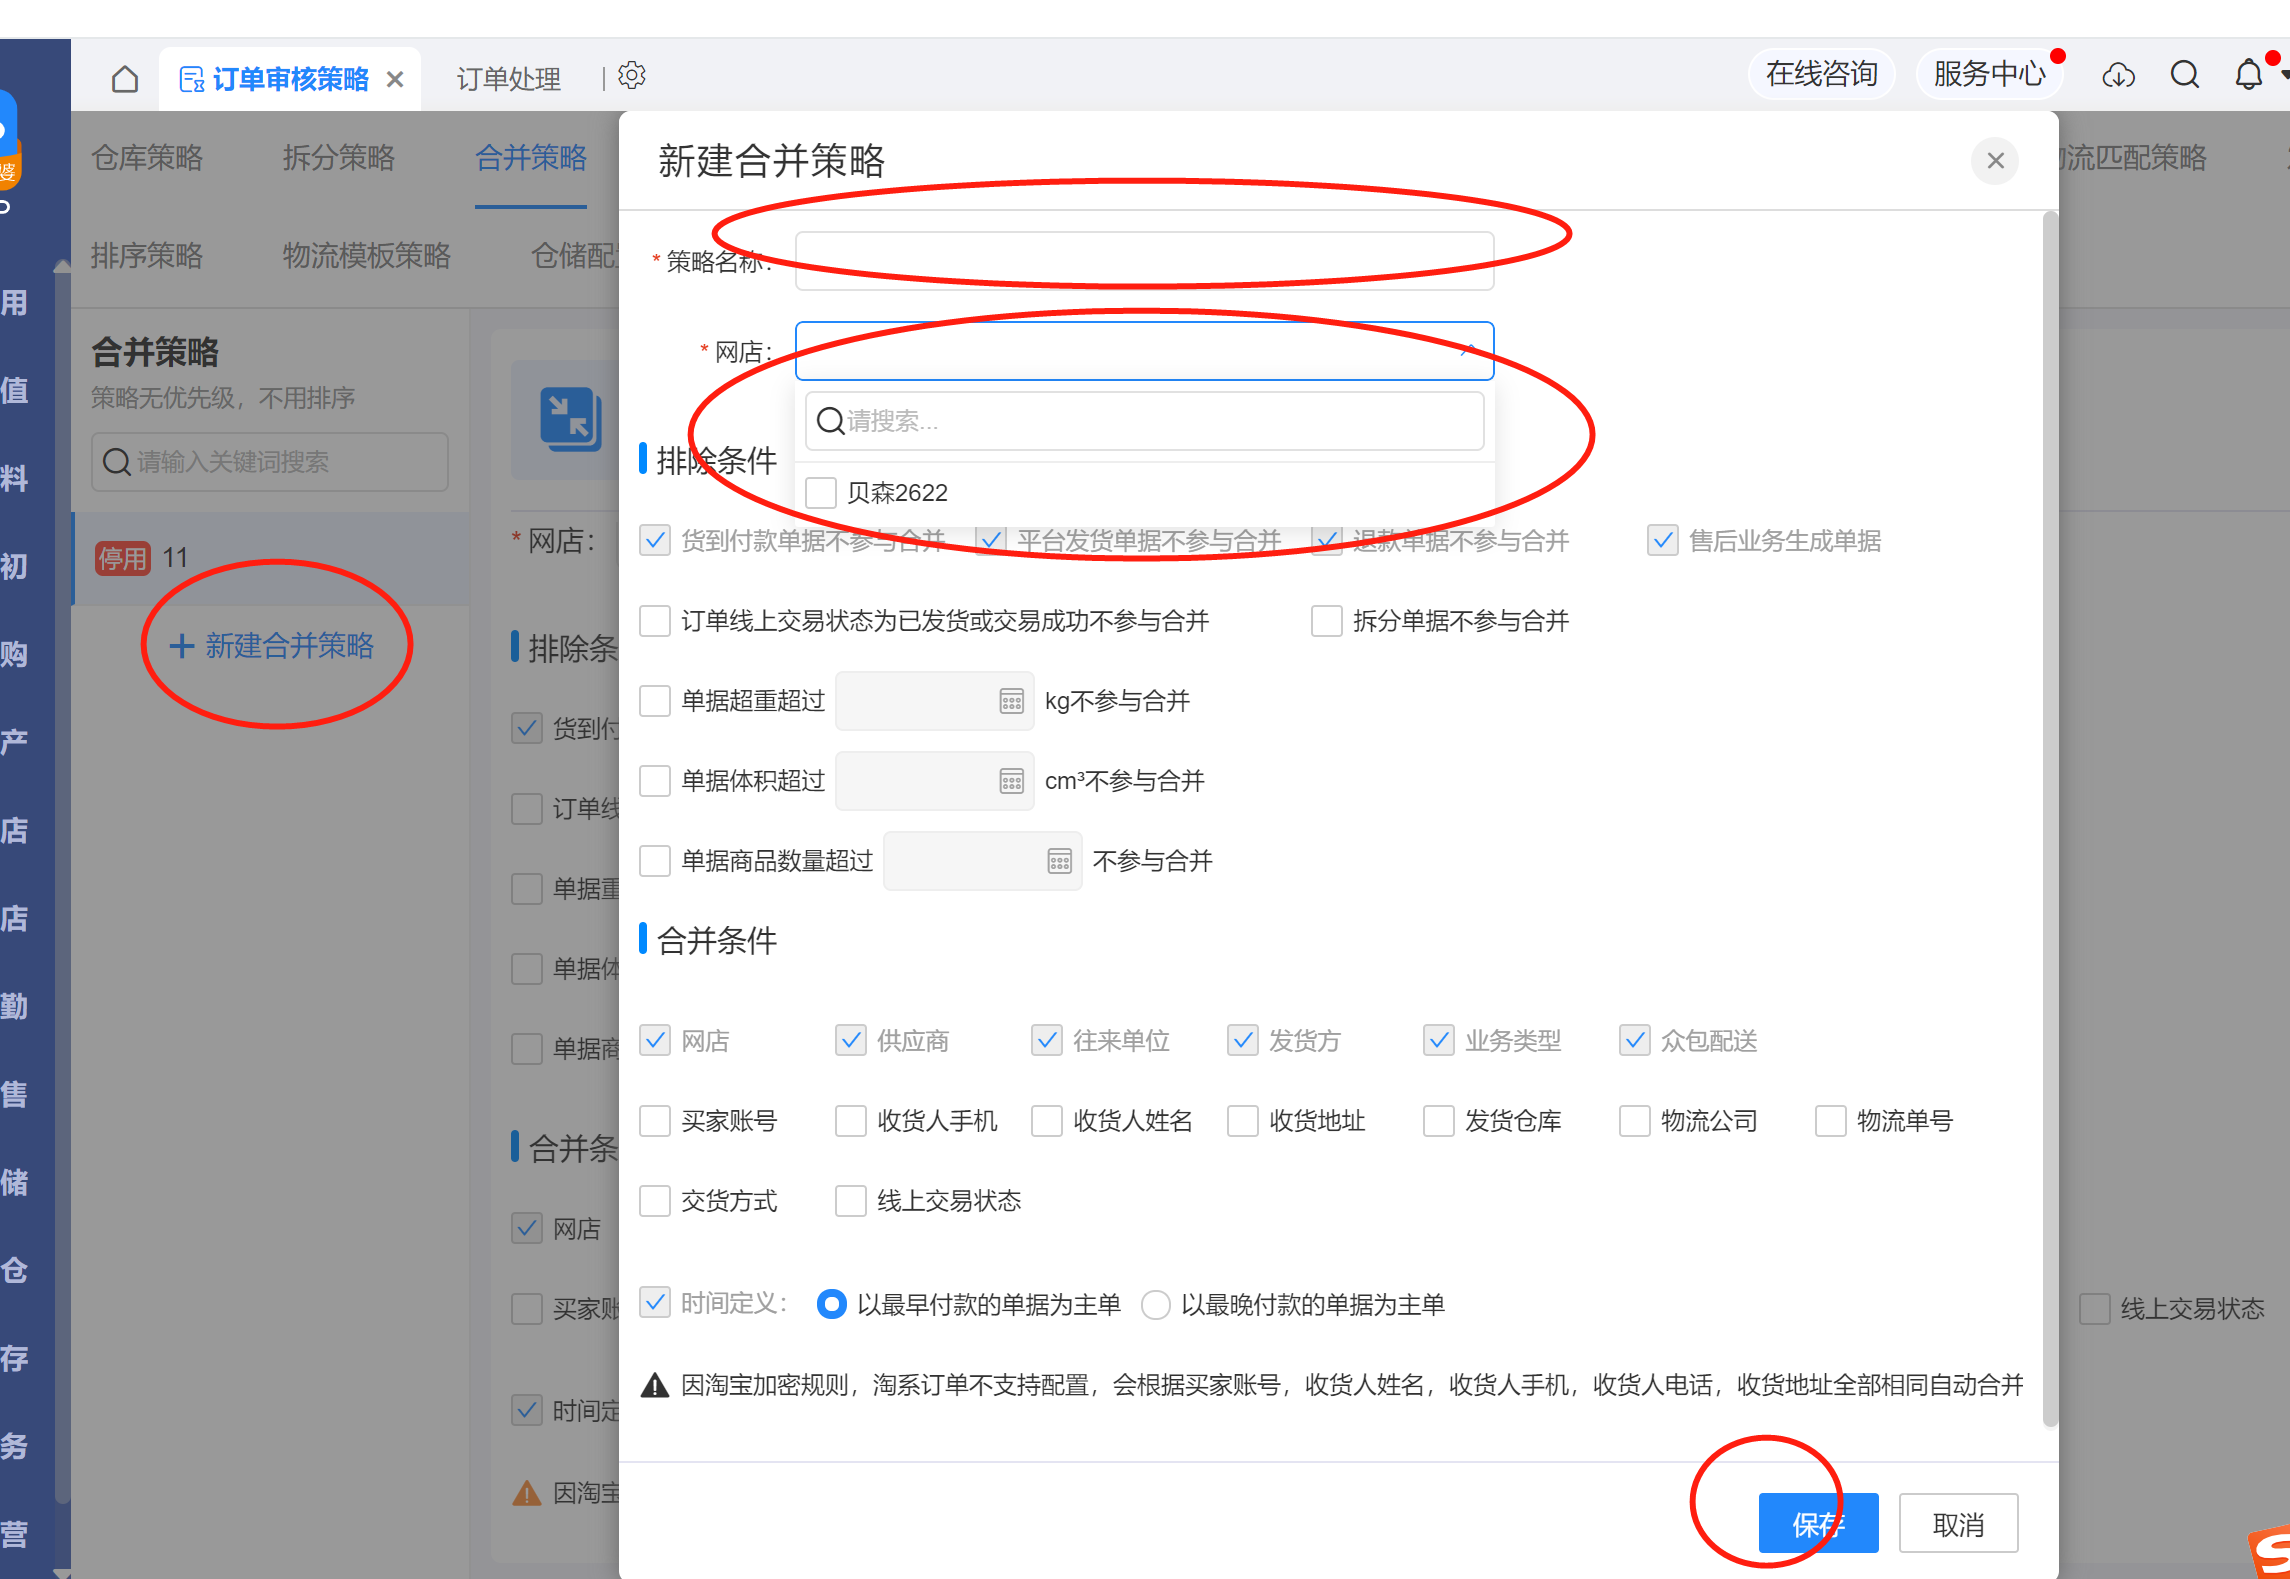This screenshot has width=2290, height=1579.
Task: Check 发货仓库
Action: coord(1439,1121)
